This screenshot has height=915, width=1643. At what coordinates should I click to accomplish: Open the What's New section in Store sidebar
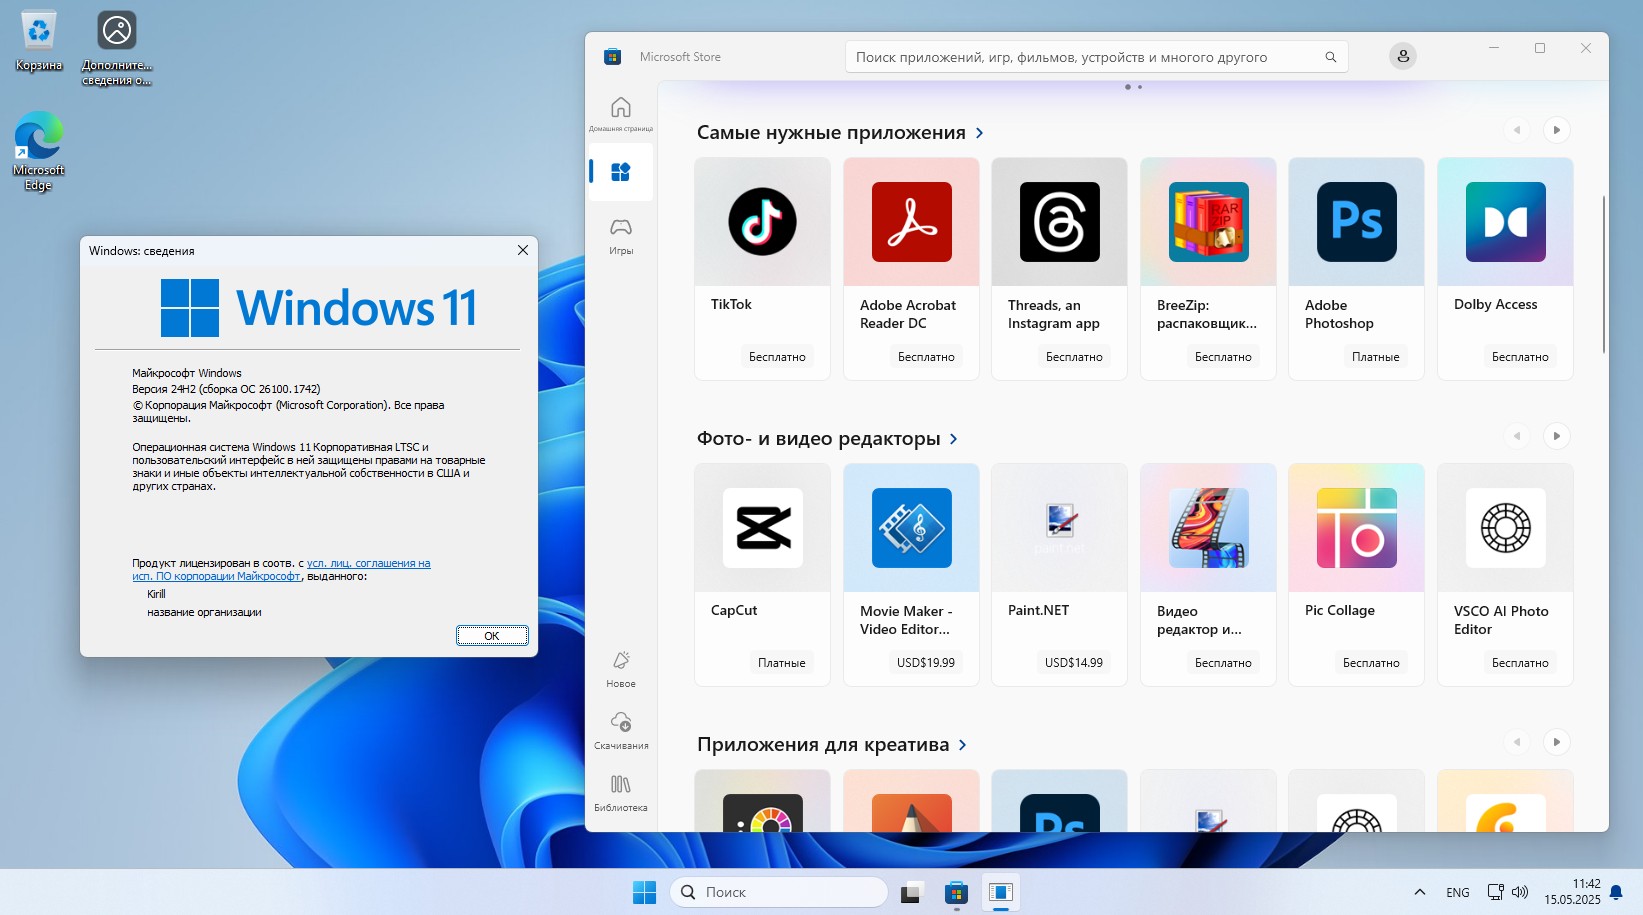621,669
